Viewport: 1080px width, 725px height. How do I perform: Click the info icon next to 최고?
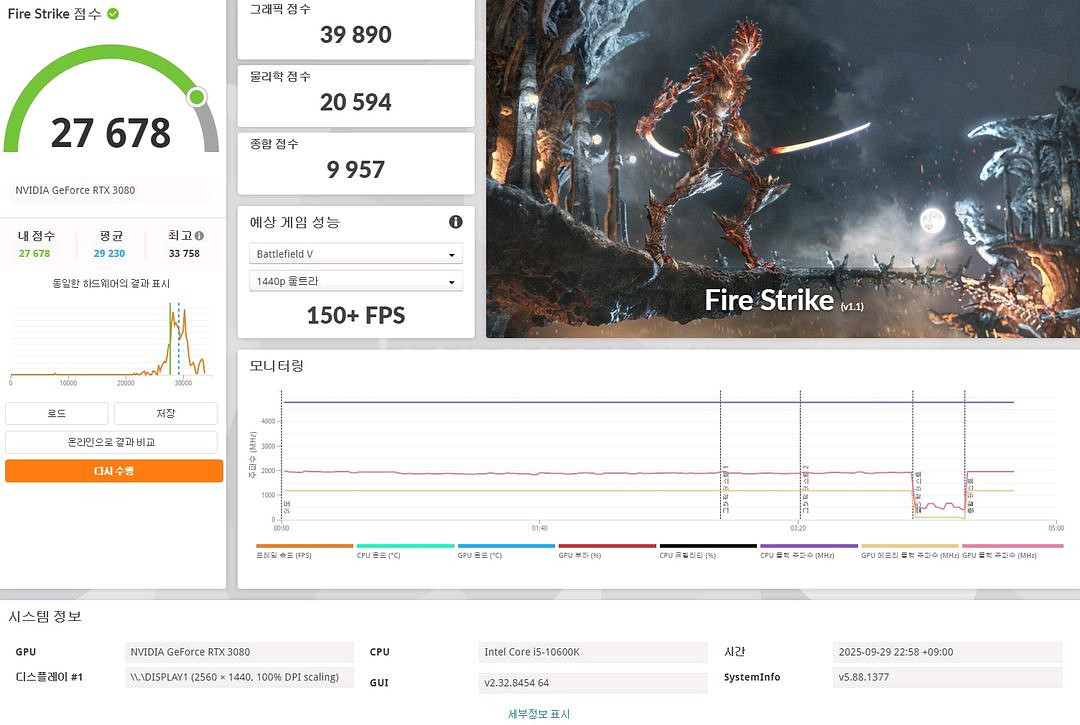coord(199,236)
